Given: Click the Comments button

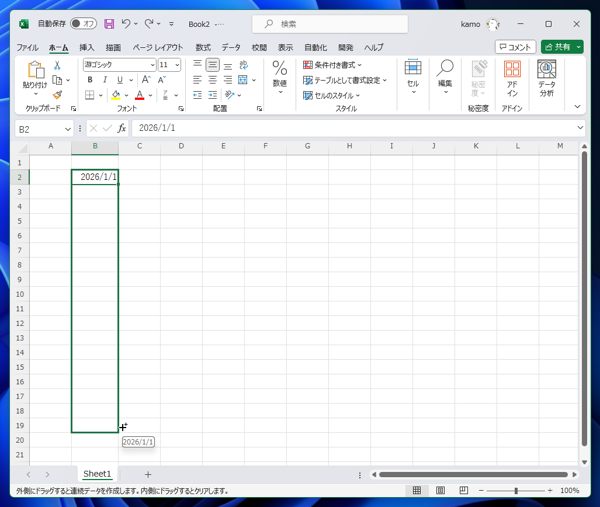Looking at the screenshot, I should point(515,47).
